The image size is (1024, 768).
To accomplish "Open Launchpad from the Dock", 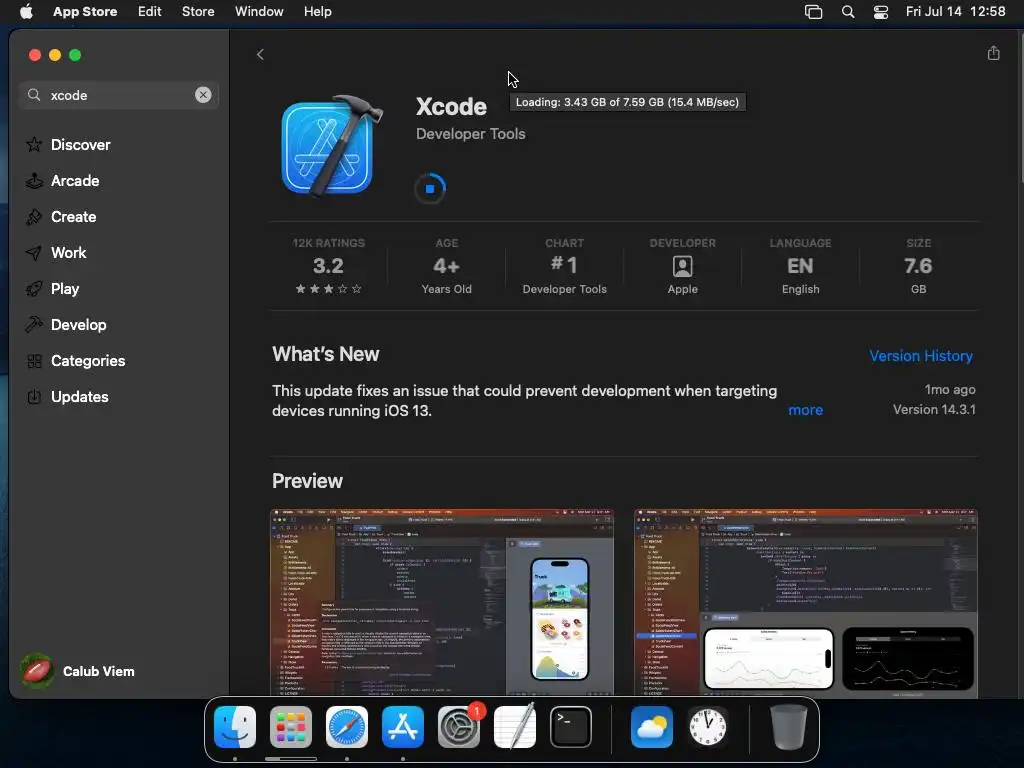I will click(291, 727).
